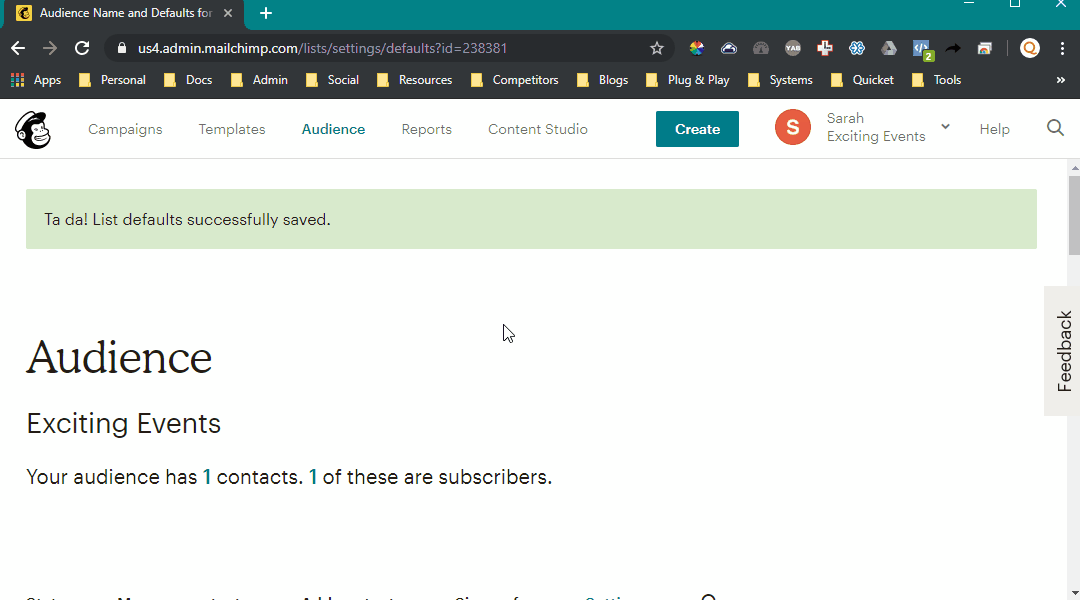
Task: View site info via the padlock icon
Action: click(122, 48)
